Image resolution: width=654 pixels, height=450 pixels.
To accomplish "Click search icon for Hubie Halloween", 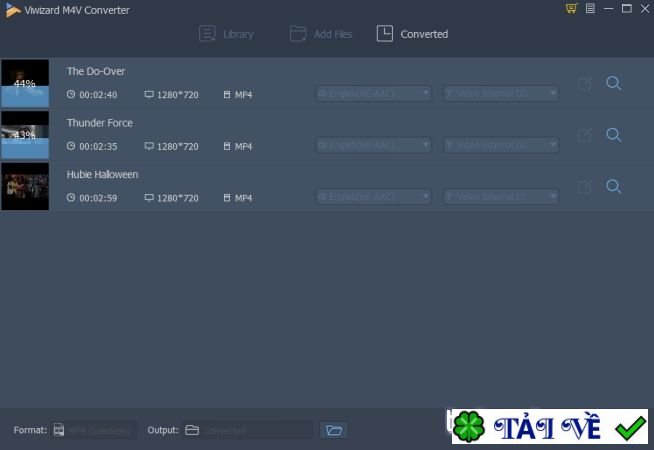I will [614, 186].
